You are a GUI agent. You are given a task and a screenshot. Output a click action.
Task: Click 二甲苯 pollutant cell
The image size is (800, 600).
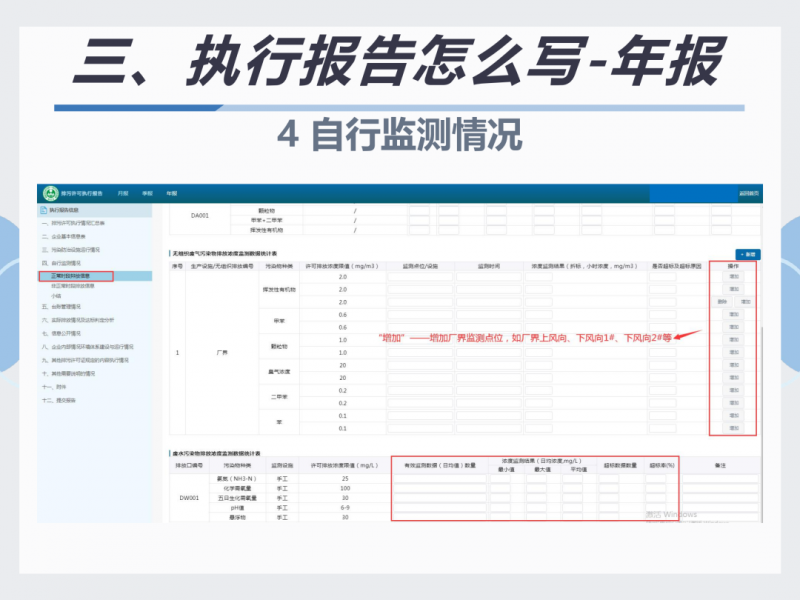[x=279, y=397]
